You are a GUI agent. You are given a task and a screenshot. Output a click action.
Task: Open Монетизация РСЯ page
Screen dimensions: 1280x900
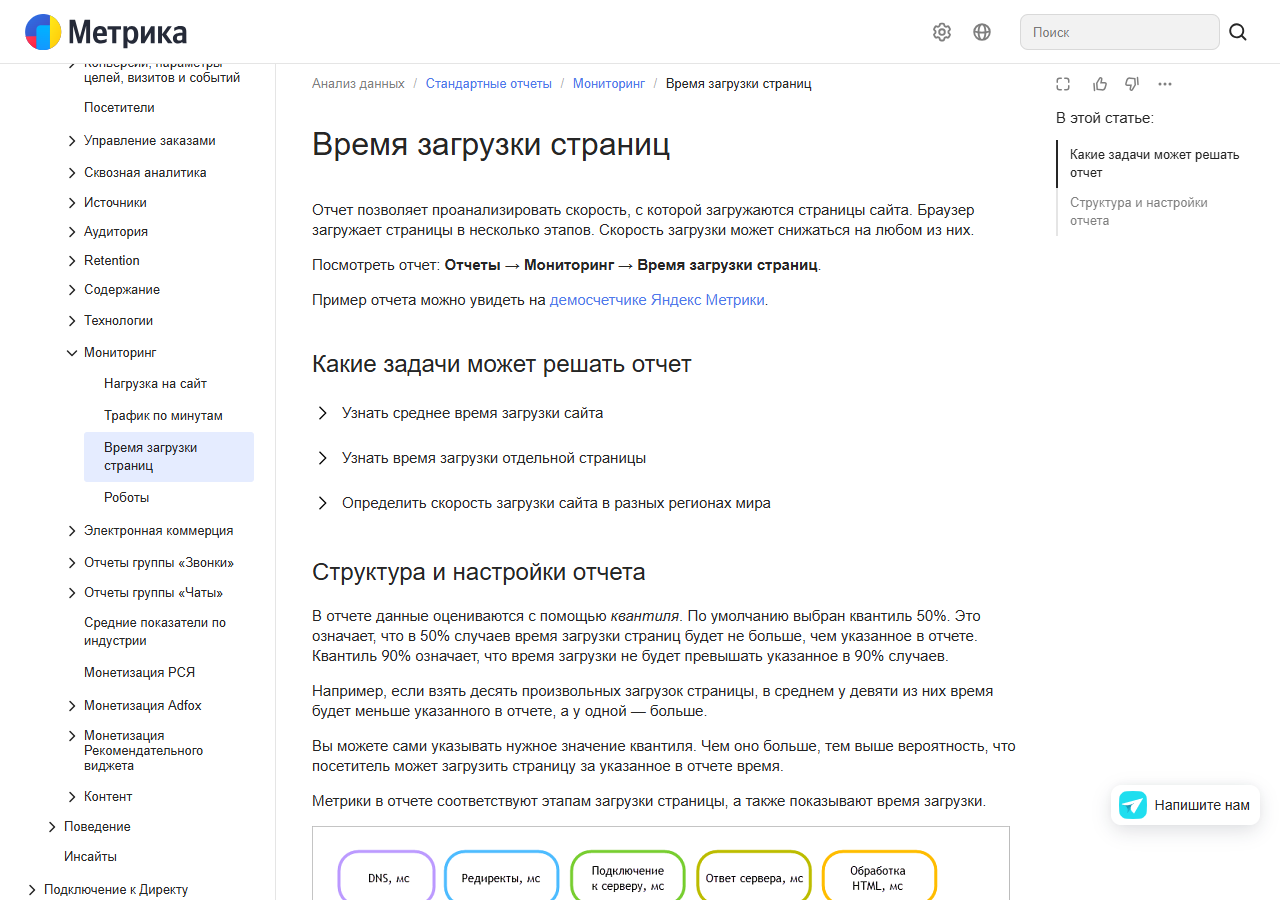[139, 673]
